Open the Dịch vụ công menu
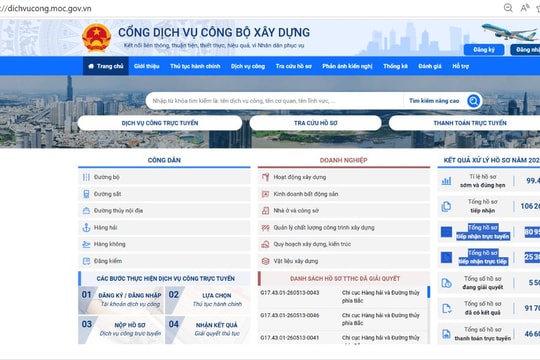Screen dimensions: 540x360 click(x=248, y=66)
